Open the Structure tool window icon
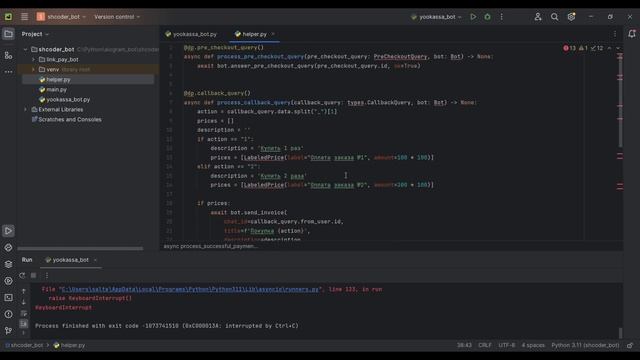640x360 pixels. (8, 55)
